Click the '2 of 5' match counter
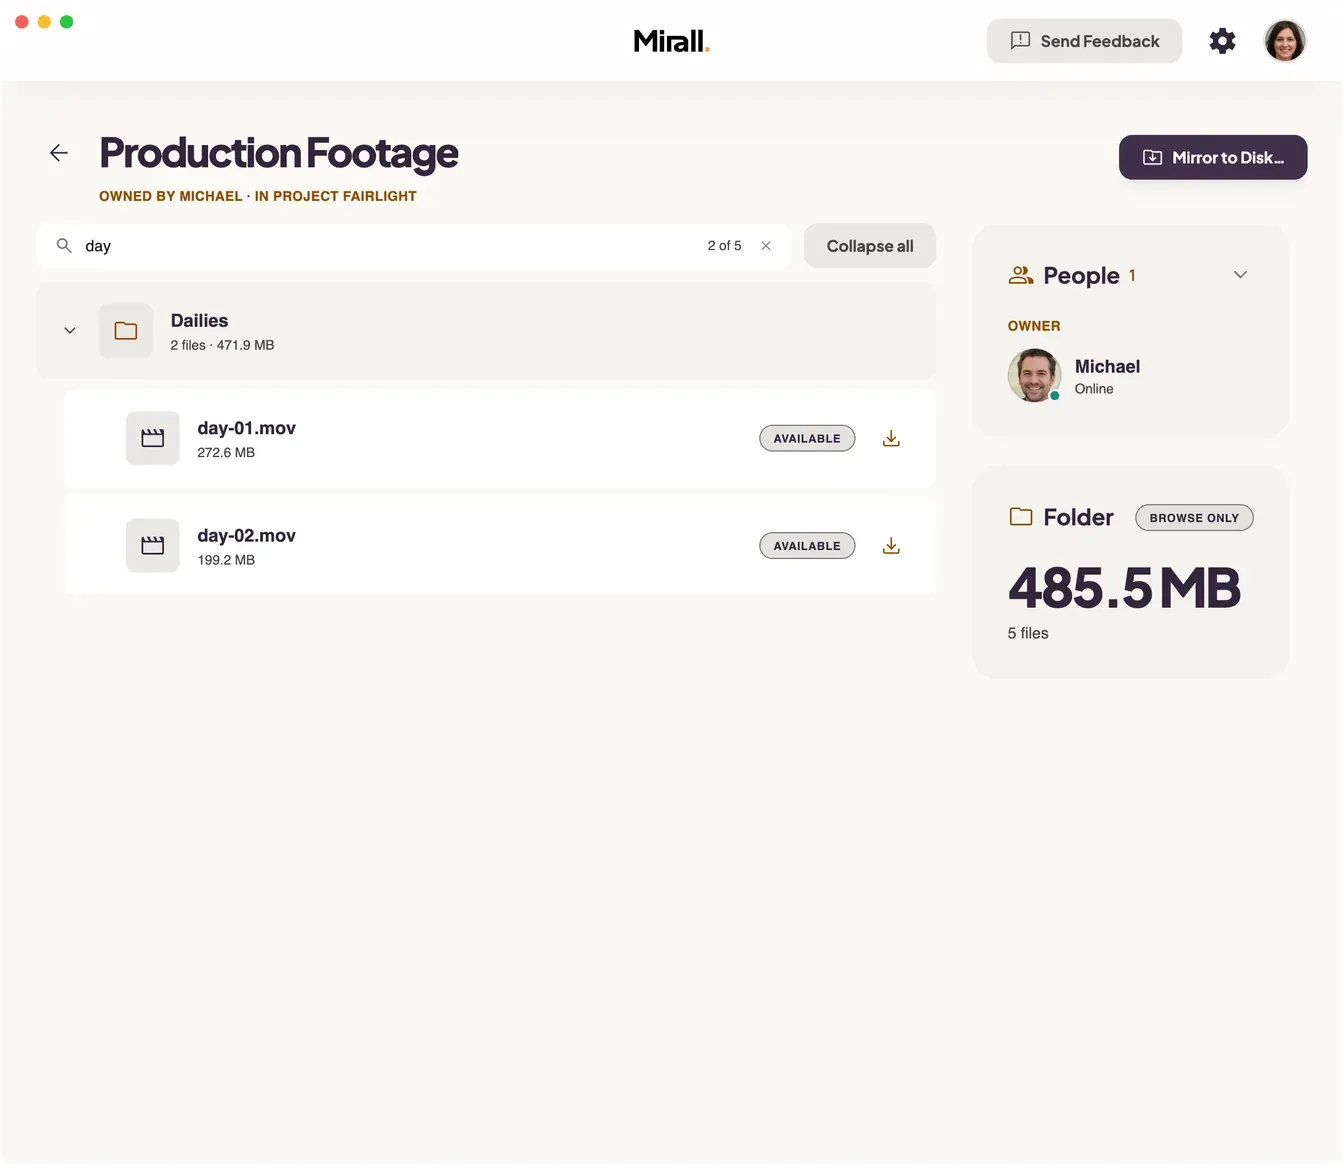The width and height of the screenshot is (1344, 1165). [724, 246]
